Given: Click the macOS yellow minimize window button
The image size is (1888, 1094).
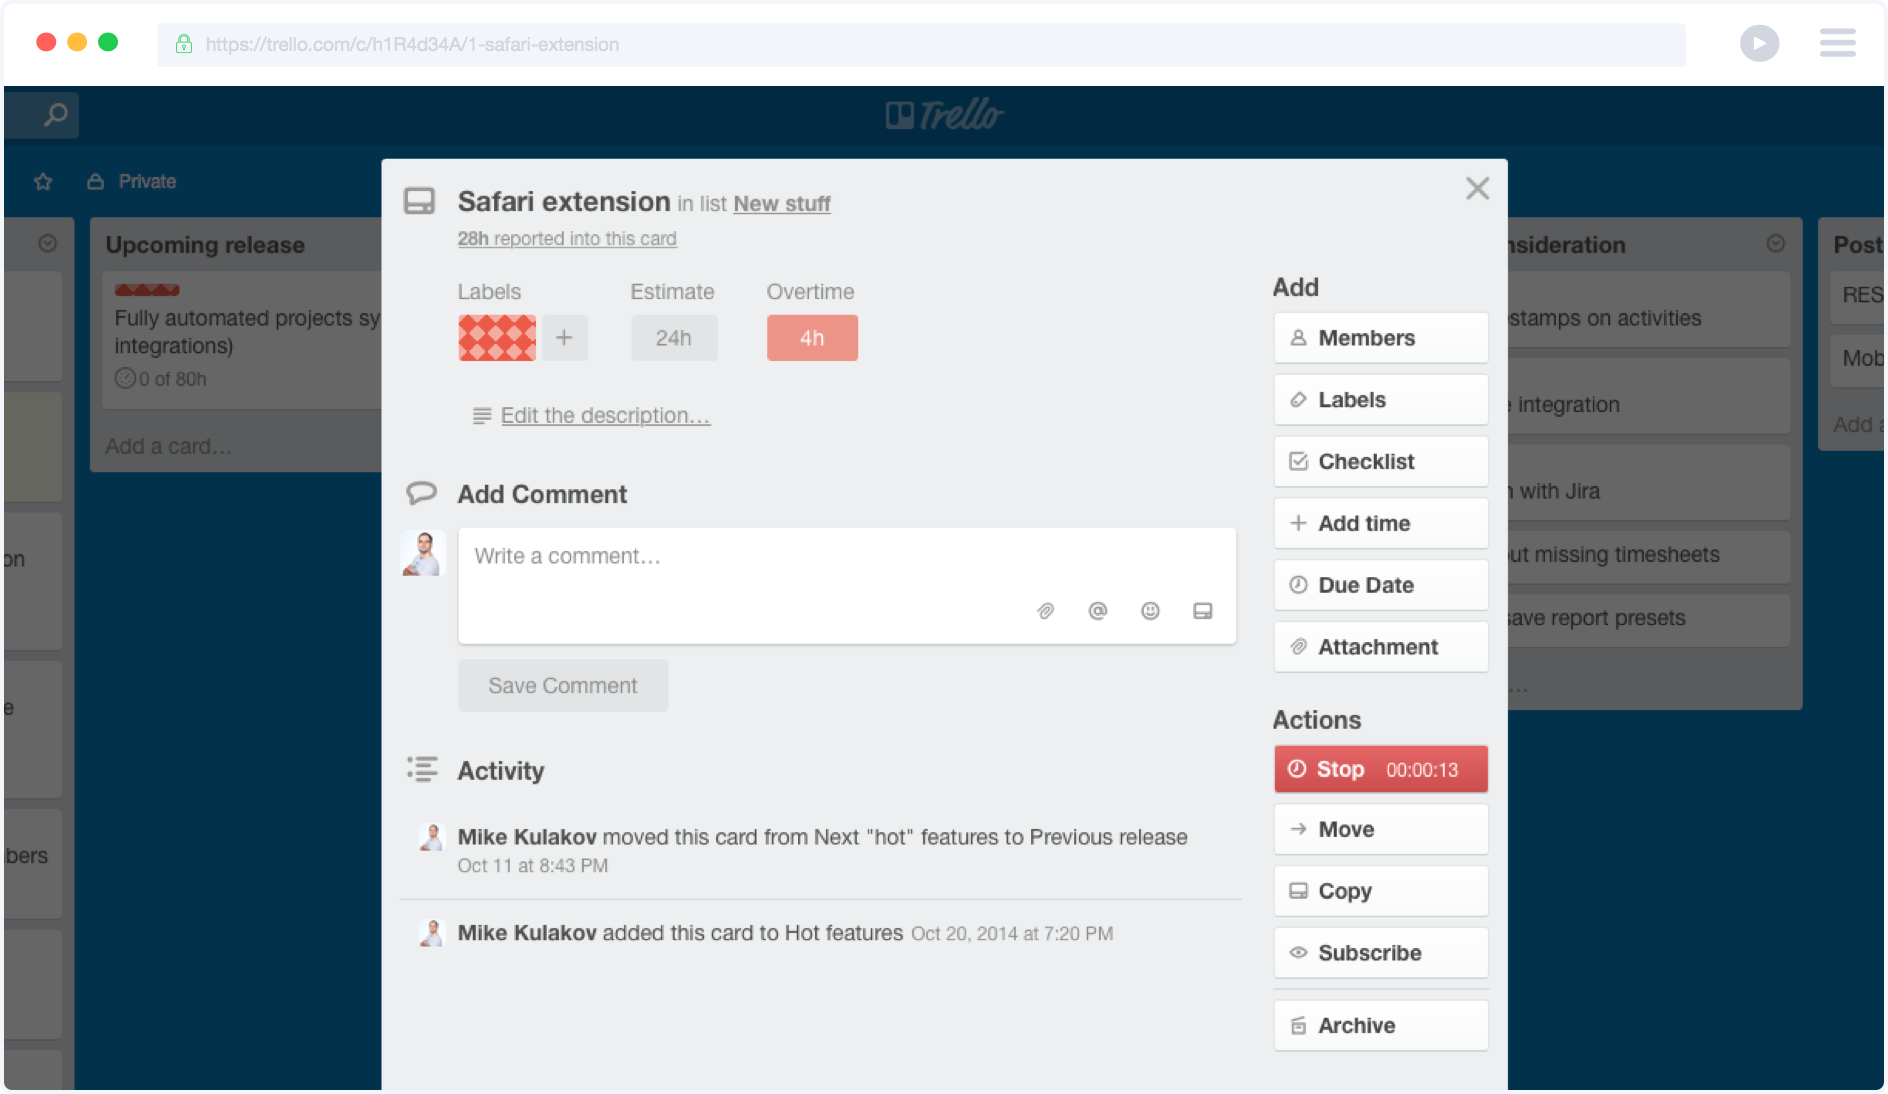Looking at the screenshot, I should coord(77,42).
